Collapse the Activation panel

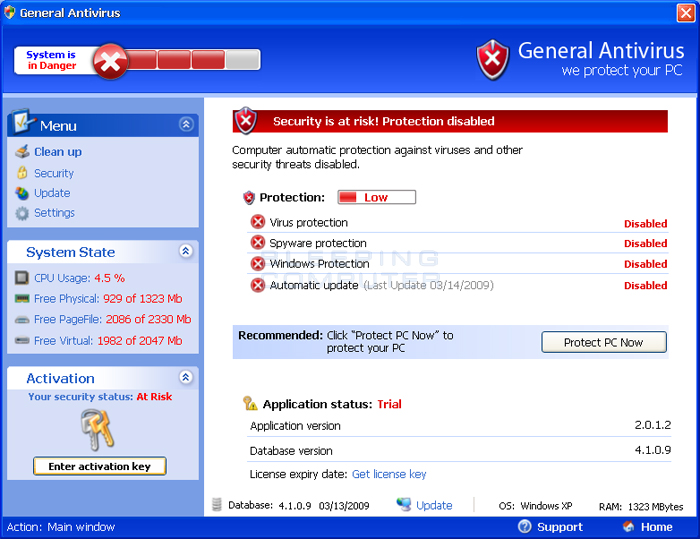[x=186, y=377]
